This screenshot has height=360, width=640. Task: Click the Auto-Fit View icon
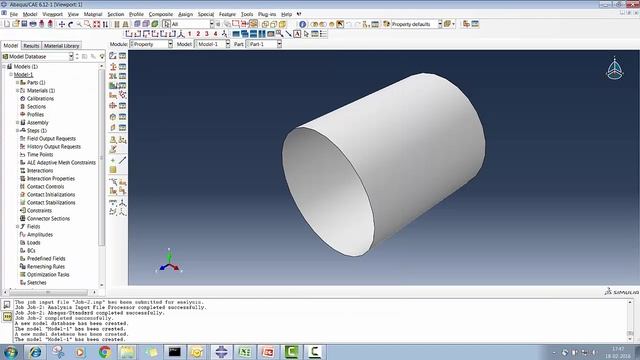point(96,24)
